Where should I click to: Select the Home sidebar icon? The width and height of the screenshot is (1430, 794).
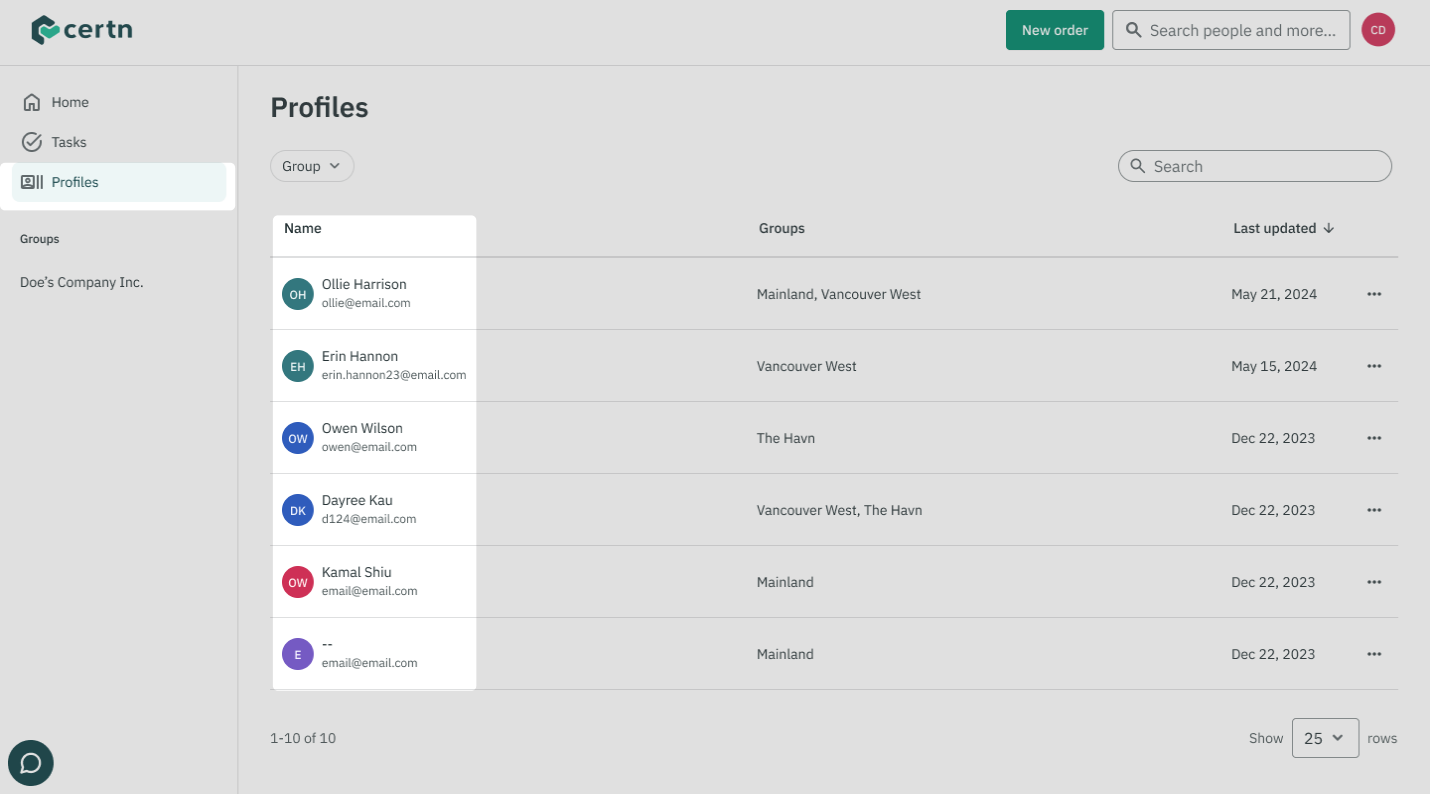31,102
